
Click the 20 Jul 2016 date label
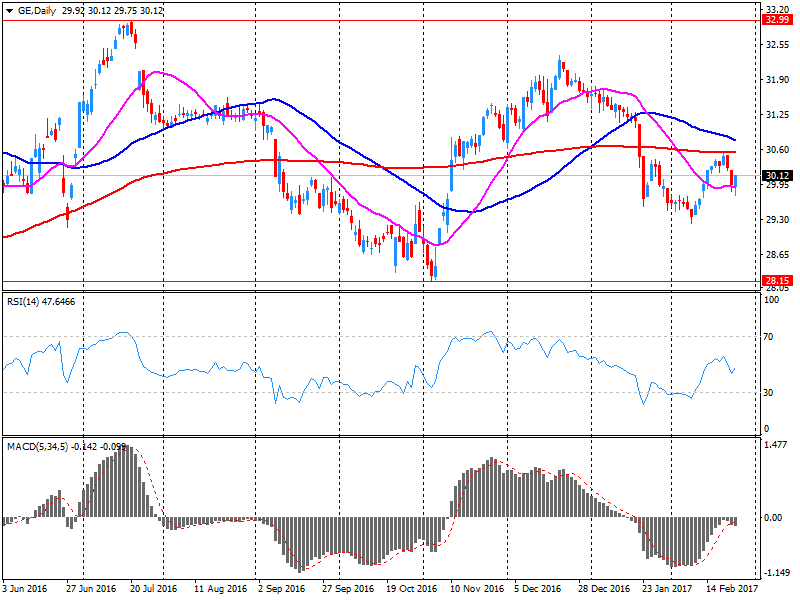coord(153,590)
